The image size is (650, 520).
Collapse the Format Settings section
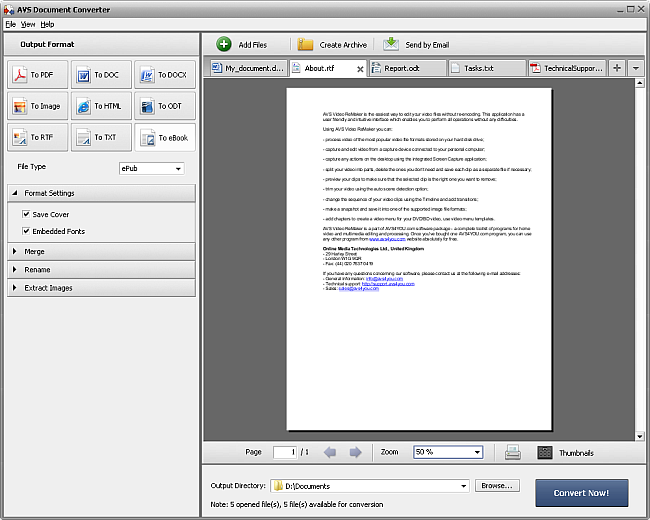point(101,193)
